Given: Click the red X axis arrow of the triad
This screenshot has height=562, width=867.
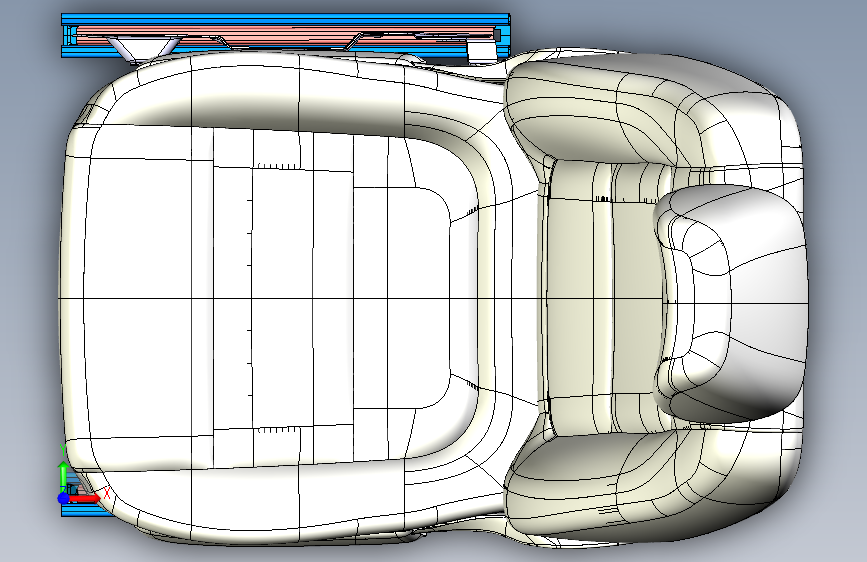Looking at the screenshot, I should pos(84,498).
